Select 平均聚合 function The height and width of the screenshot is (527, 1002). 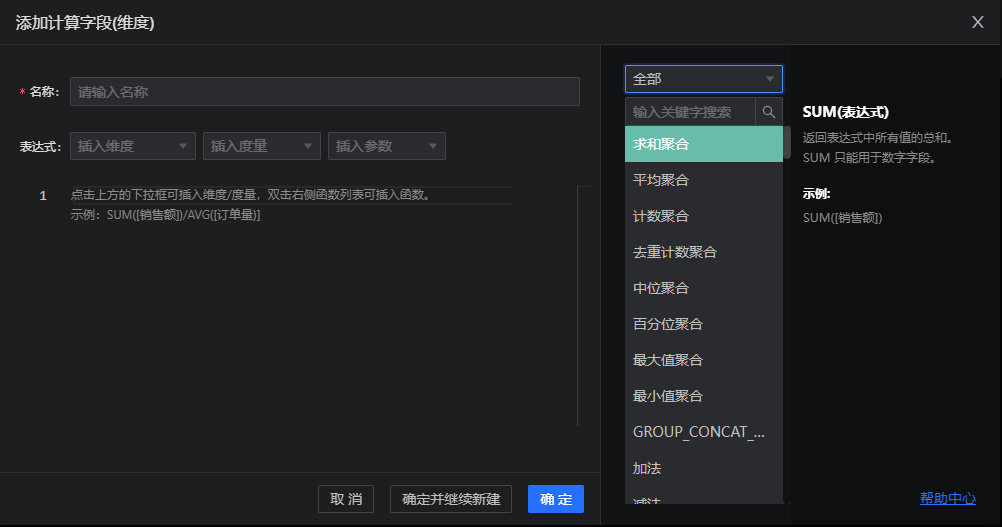coord(703,180)
